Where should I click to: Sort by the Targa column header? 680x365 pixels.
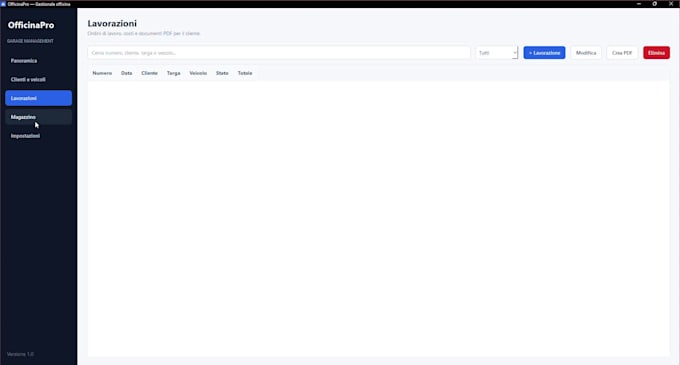(173, 73)
